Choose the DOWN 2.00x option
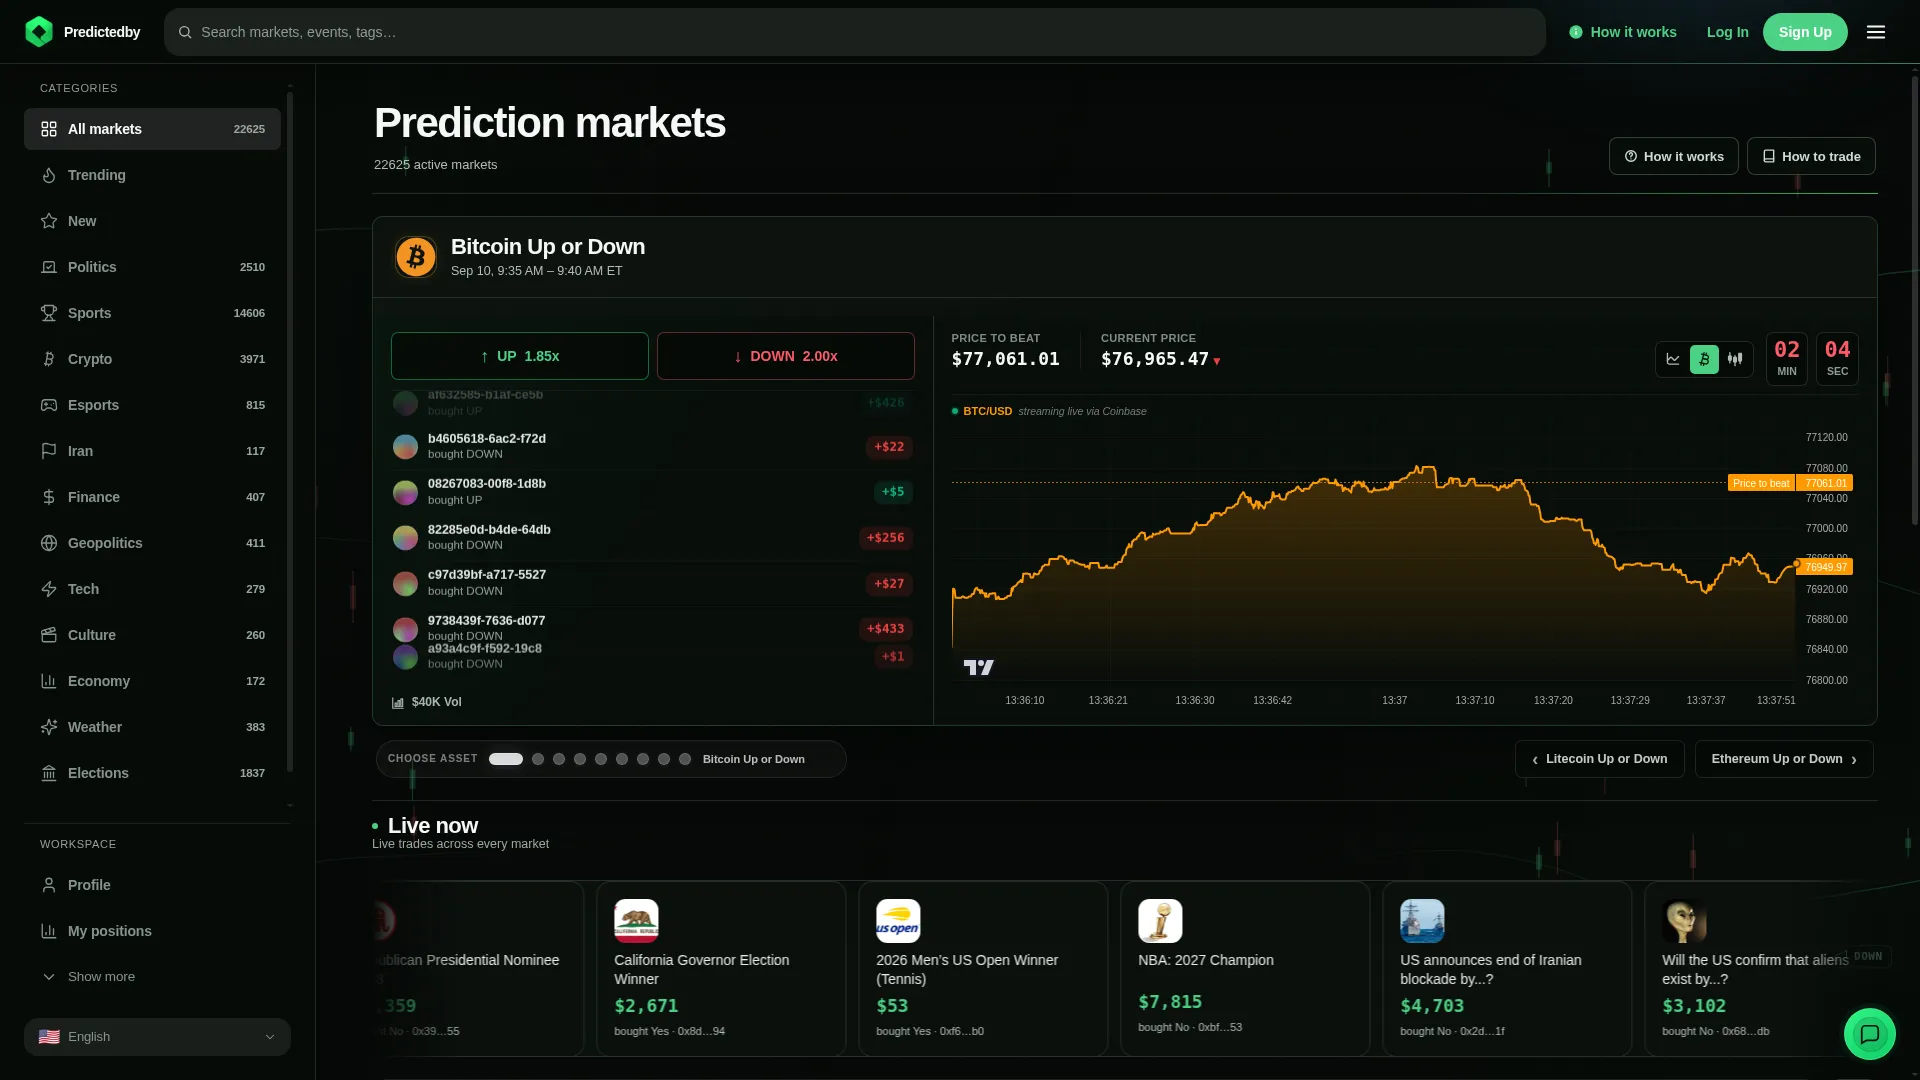The width and height of the screenshot is (1920, 1080). 786,356
